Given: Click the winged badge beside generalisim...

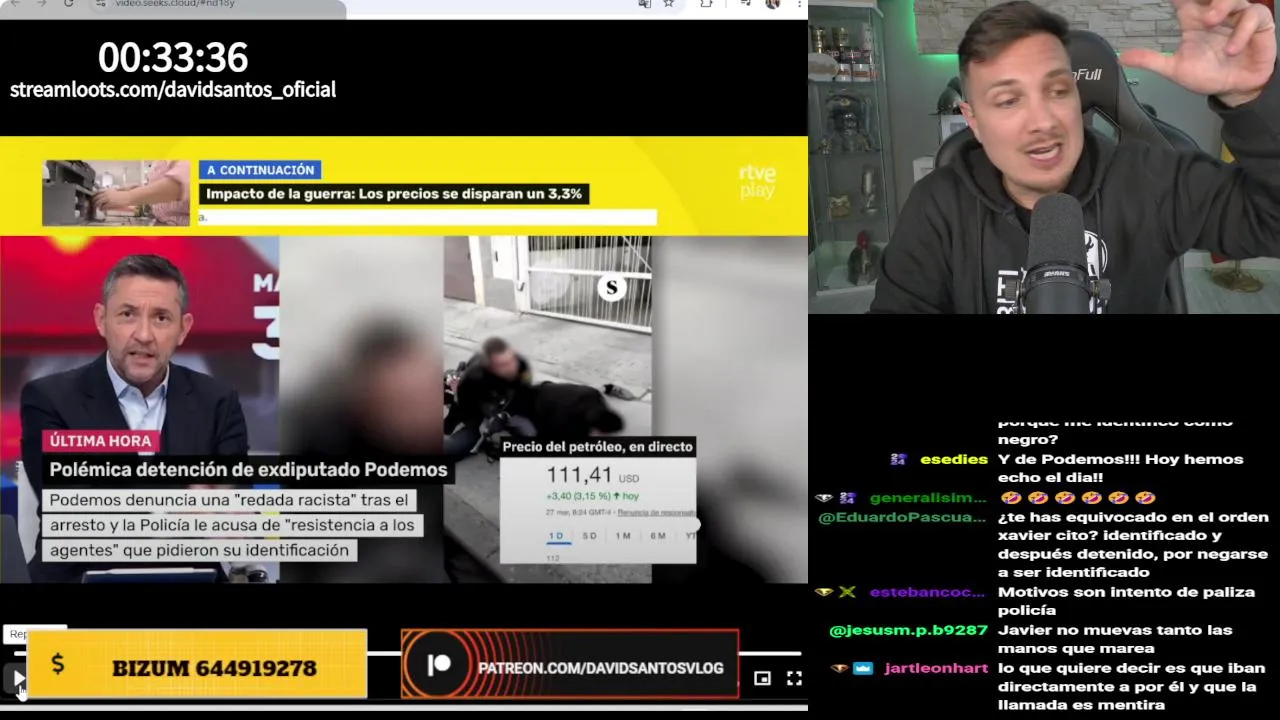Looking at the screenshot, I should (x=824, y=498).
